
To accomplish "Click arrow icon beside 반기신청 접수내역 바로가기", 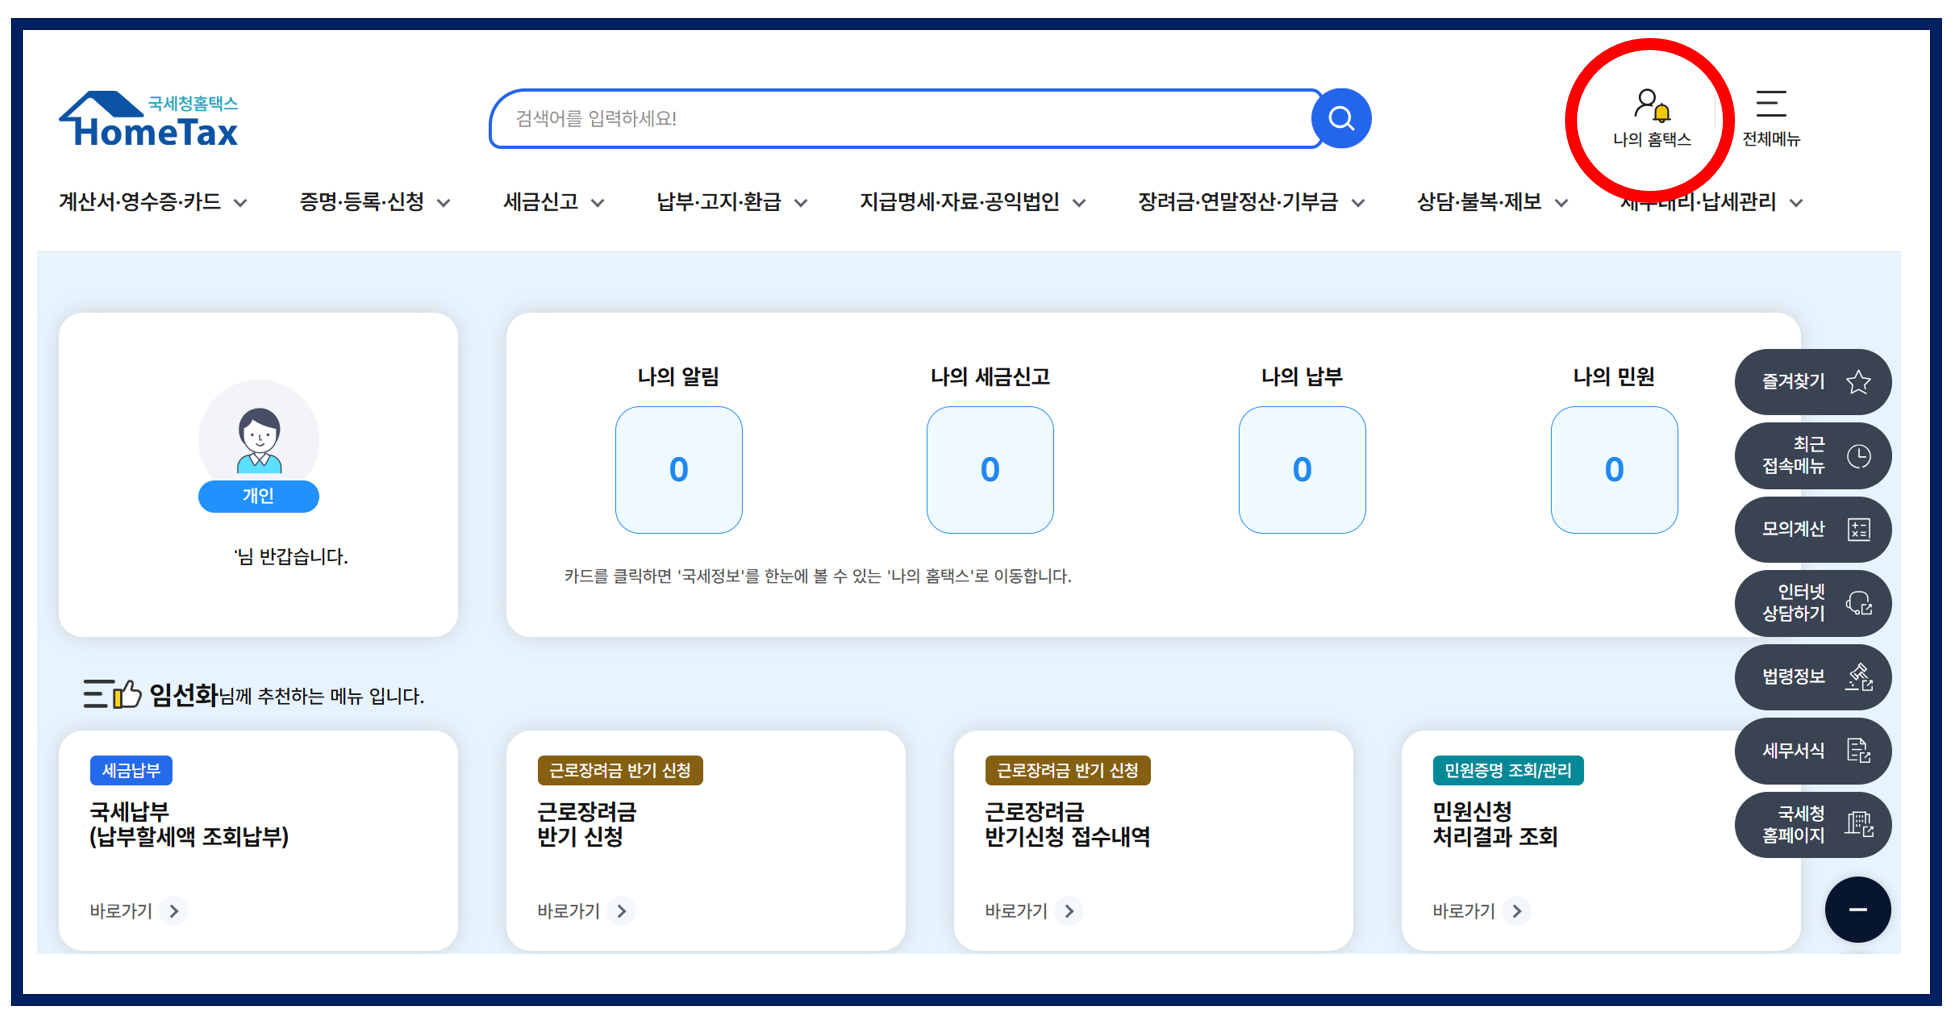I will (x=1069, y=911).
